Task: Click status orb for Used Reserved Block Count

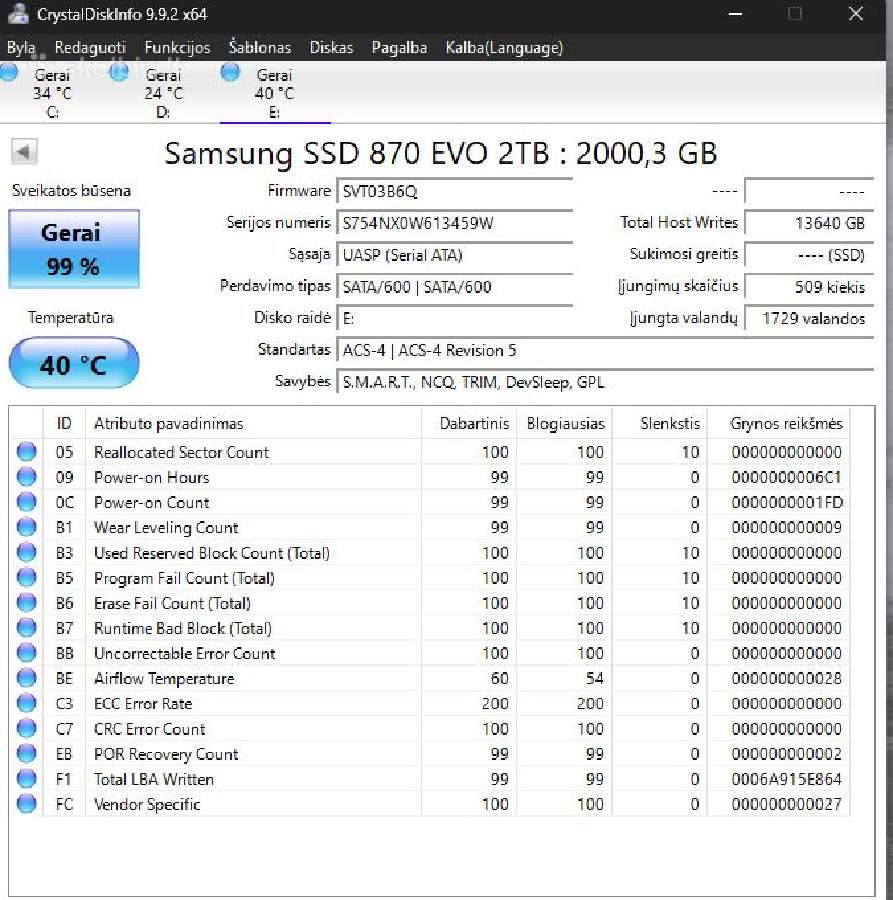Action: click(x=26, y=552)
